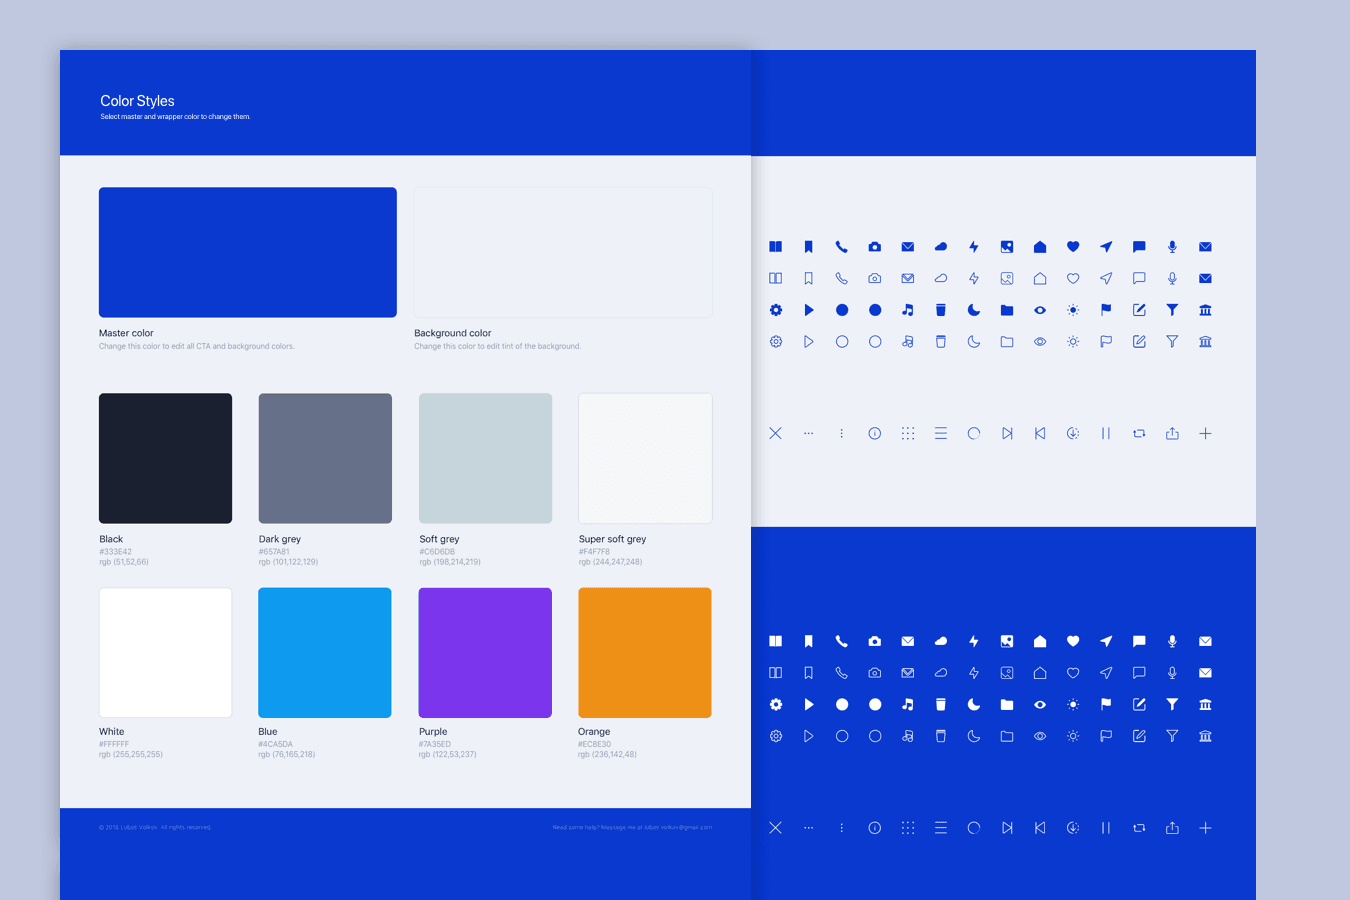Image resolution: width=1350 pixels, height=900 pixels.
Task: Click the filled trash bin icon in the light panel
Action: click(941, 310)
